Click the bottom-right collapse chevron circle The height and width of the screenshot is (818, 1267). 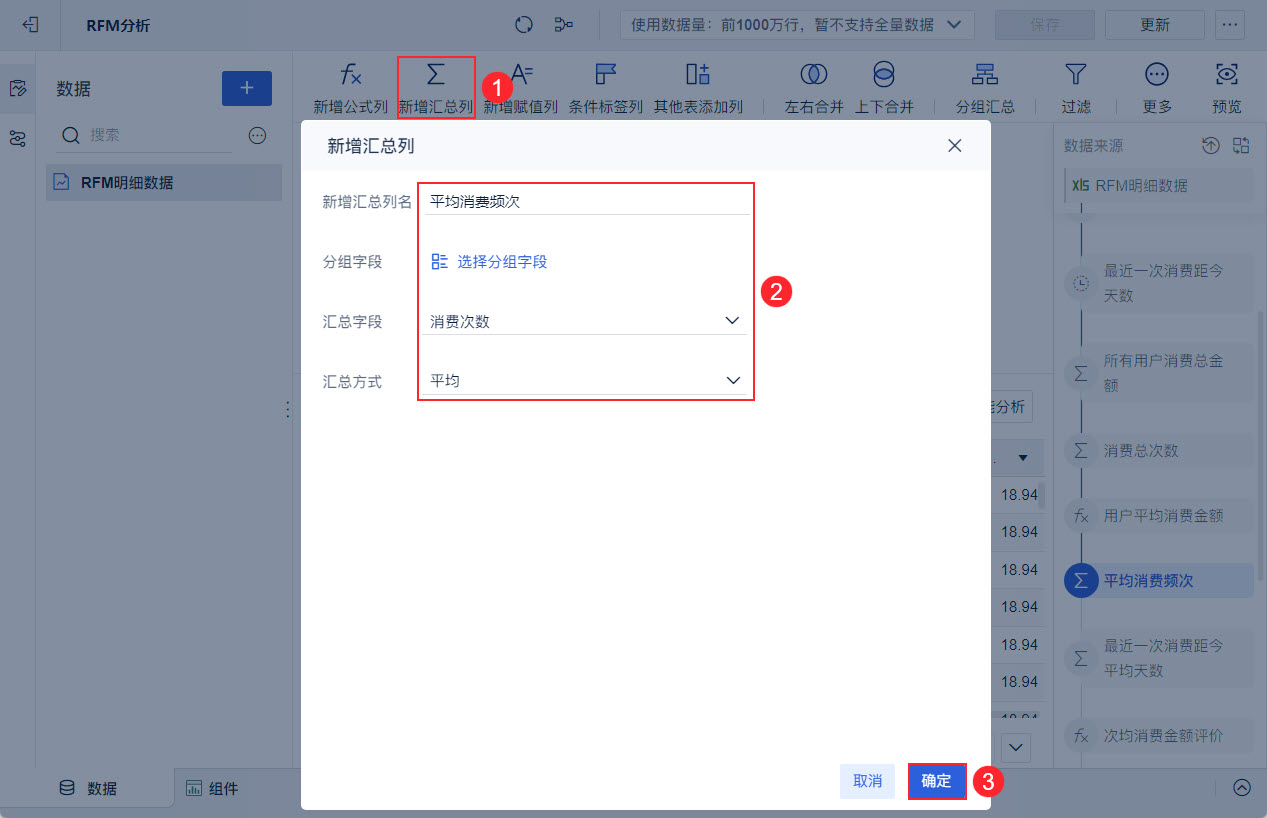pos(1242,787)
